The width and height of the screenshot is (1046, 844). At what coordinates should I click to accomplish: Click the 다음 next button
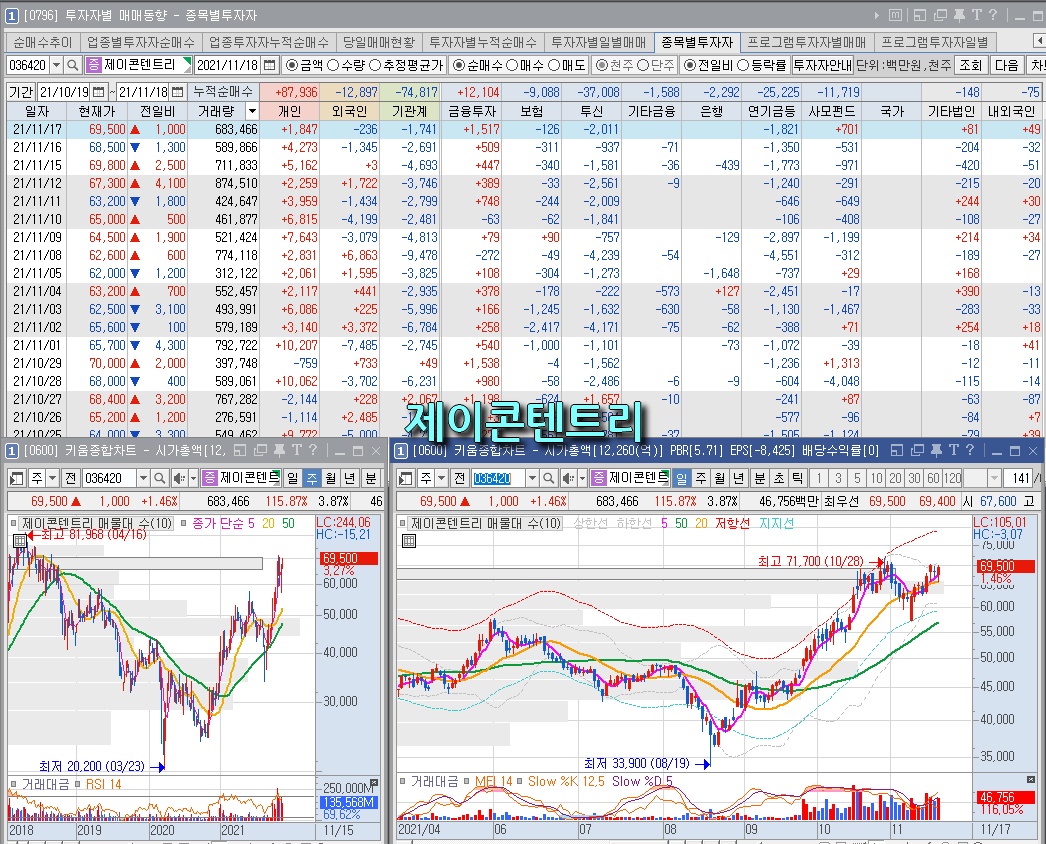(1007, 65)
